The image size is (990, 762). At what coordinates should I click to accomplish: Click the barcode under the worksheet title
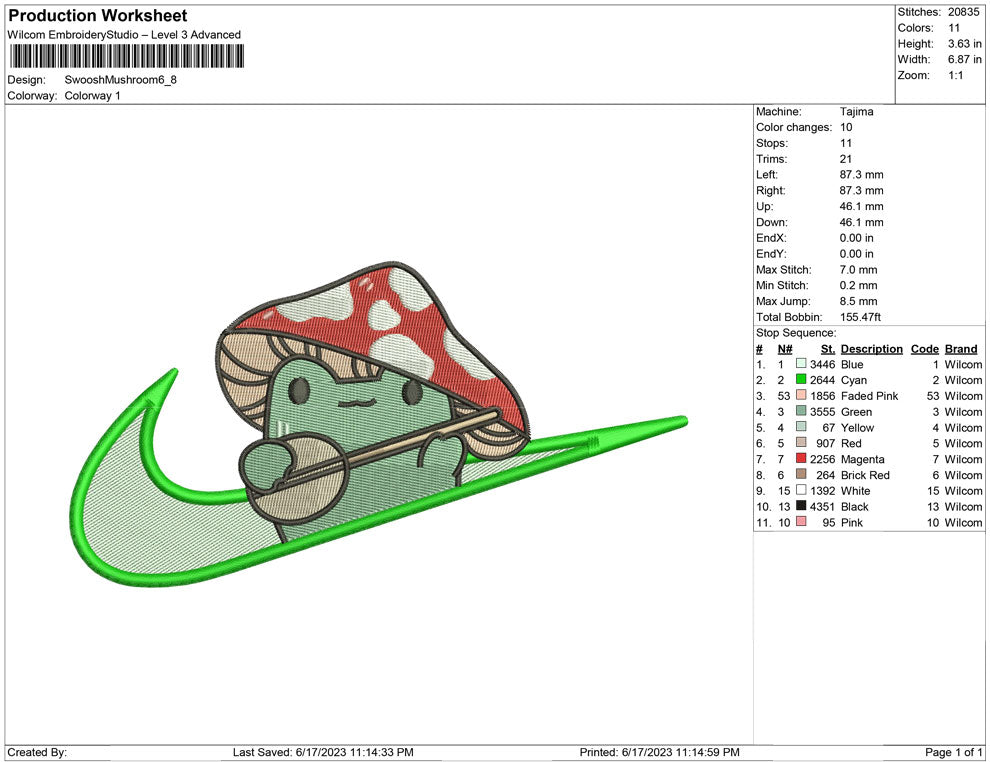pos(126,56)
